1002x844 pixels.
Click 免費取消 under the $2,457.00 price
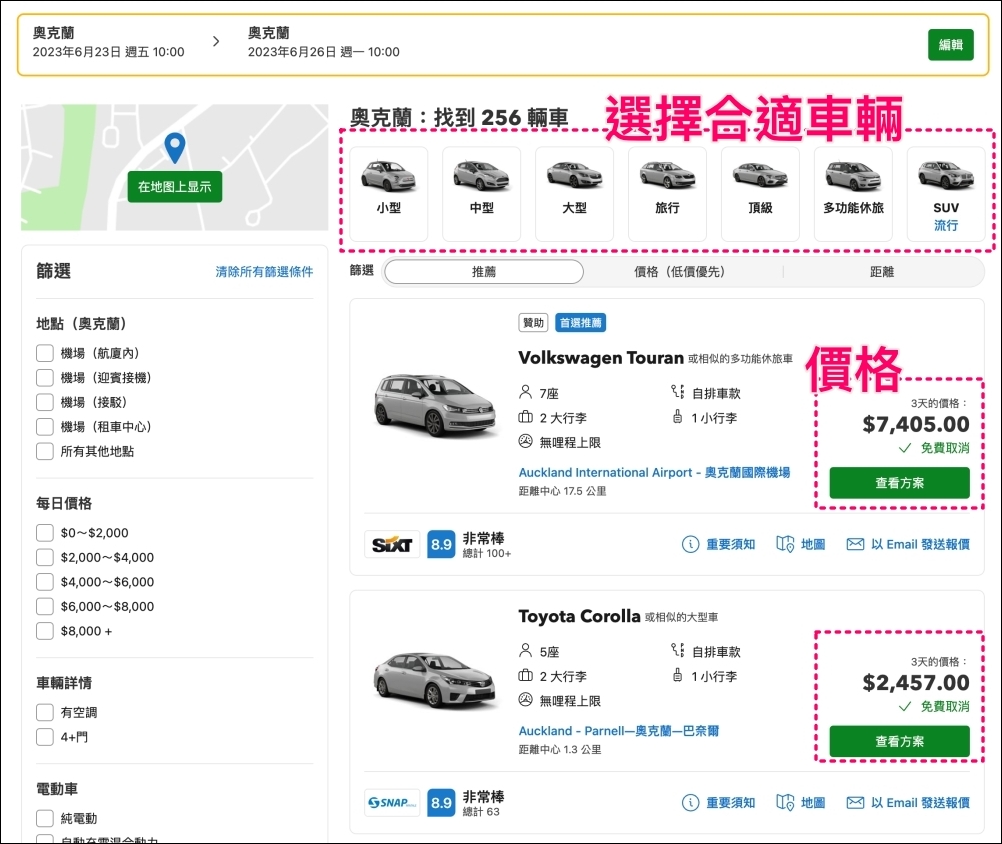point(944,706)
